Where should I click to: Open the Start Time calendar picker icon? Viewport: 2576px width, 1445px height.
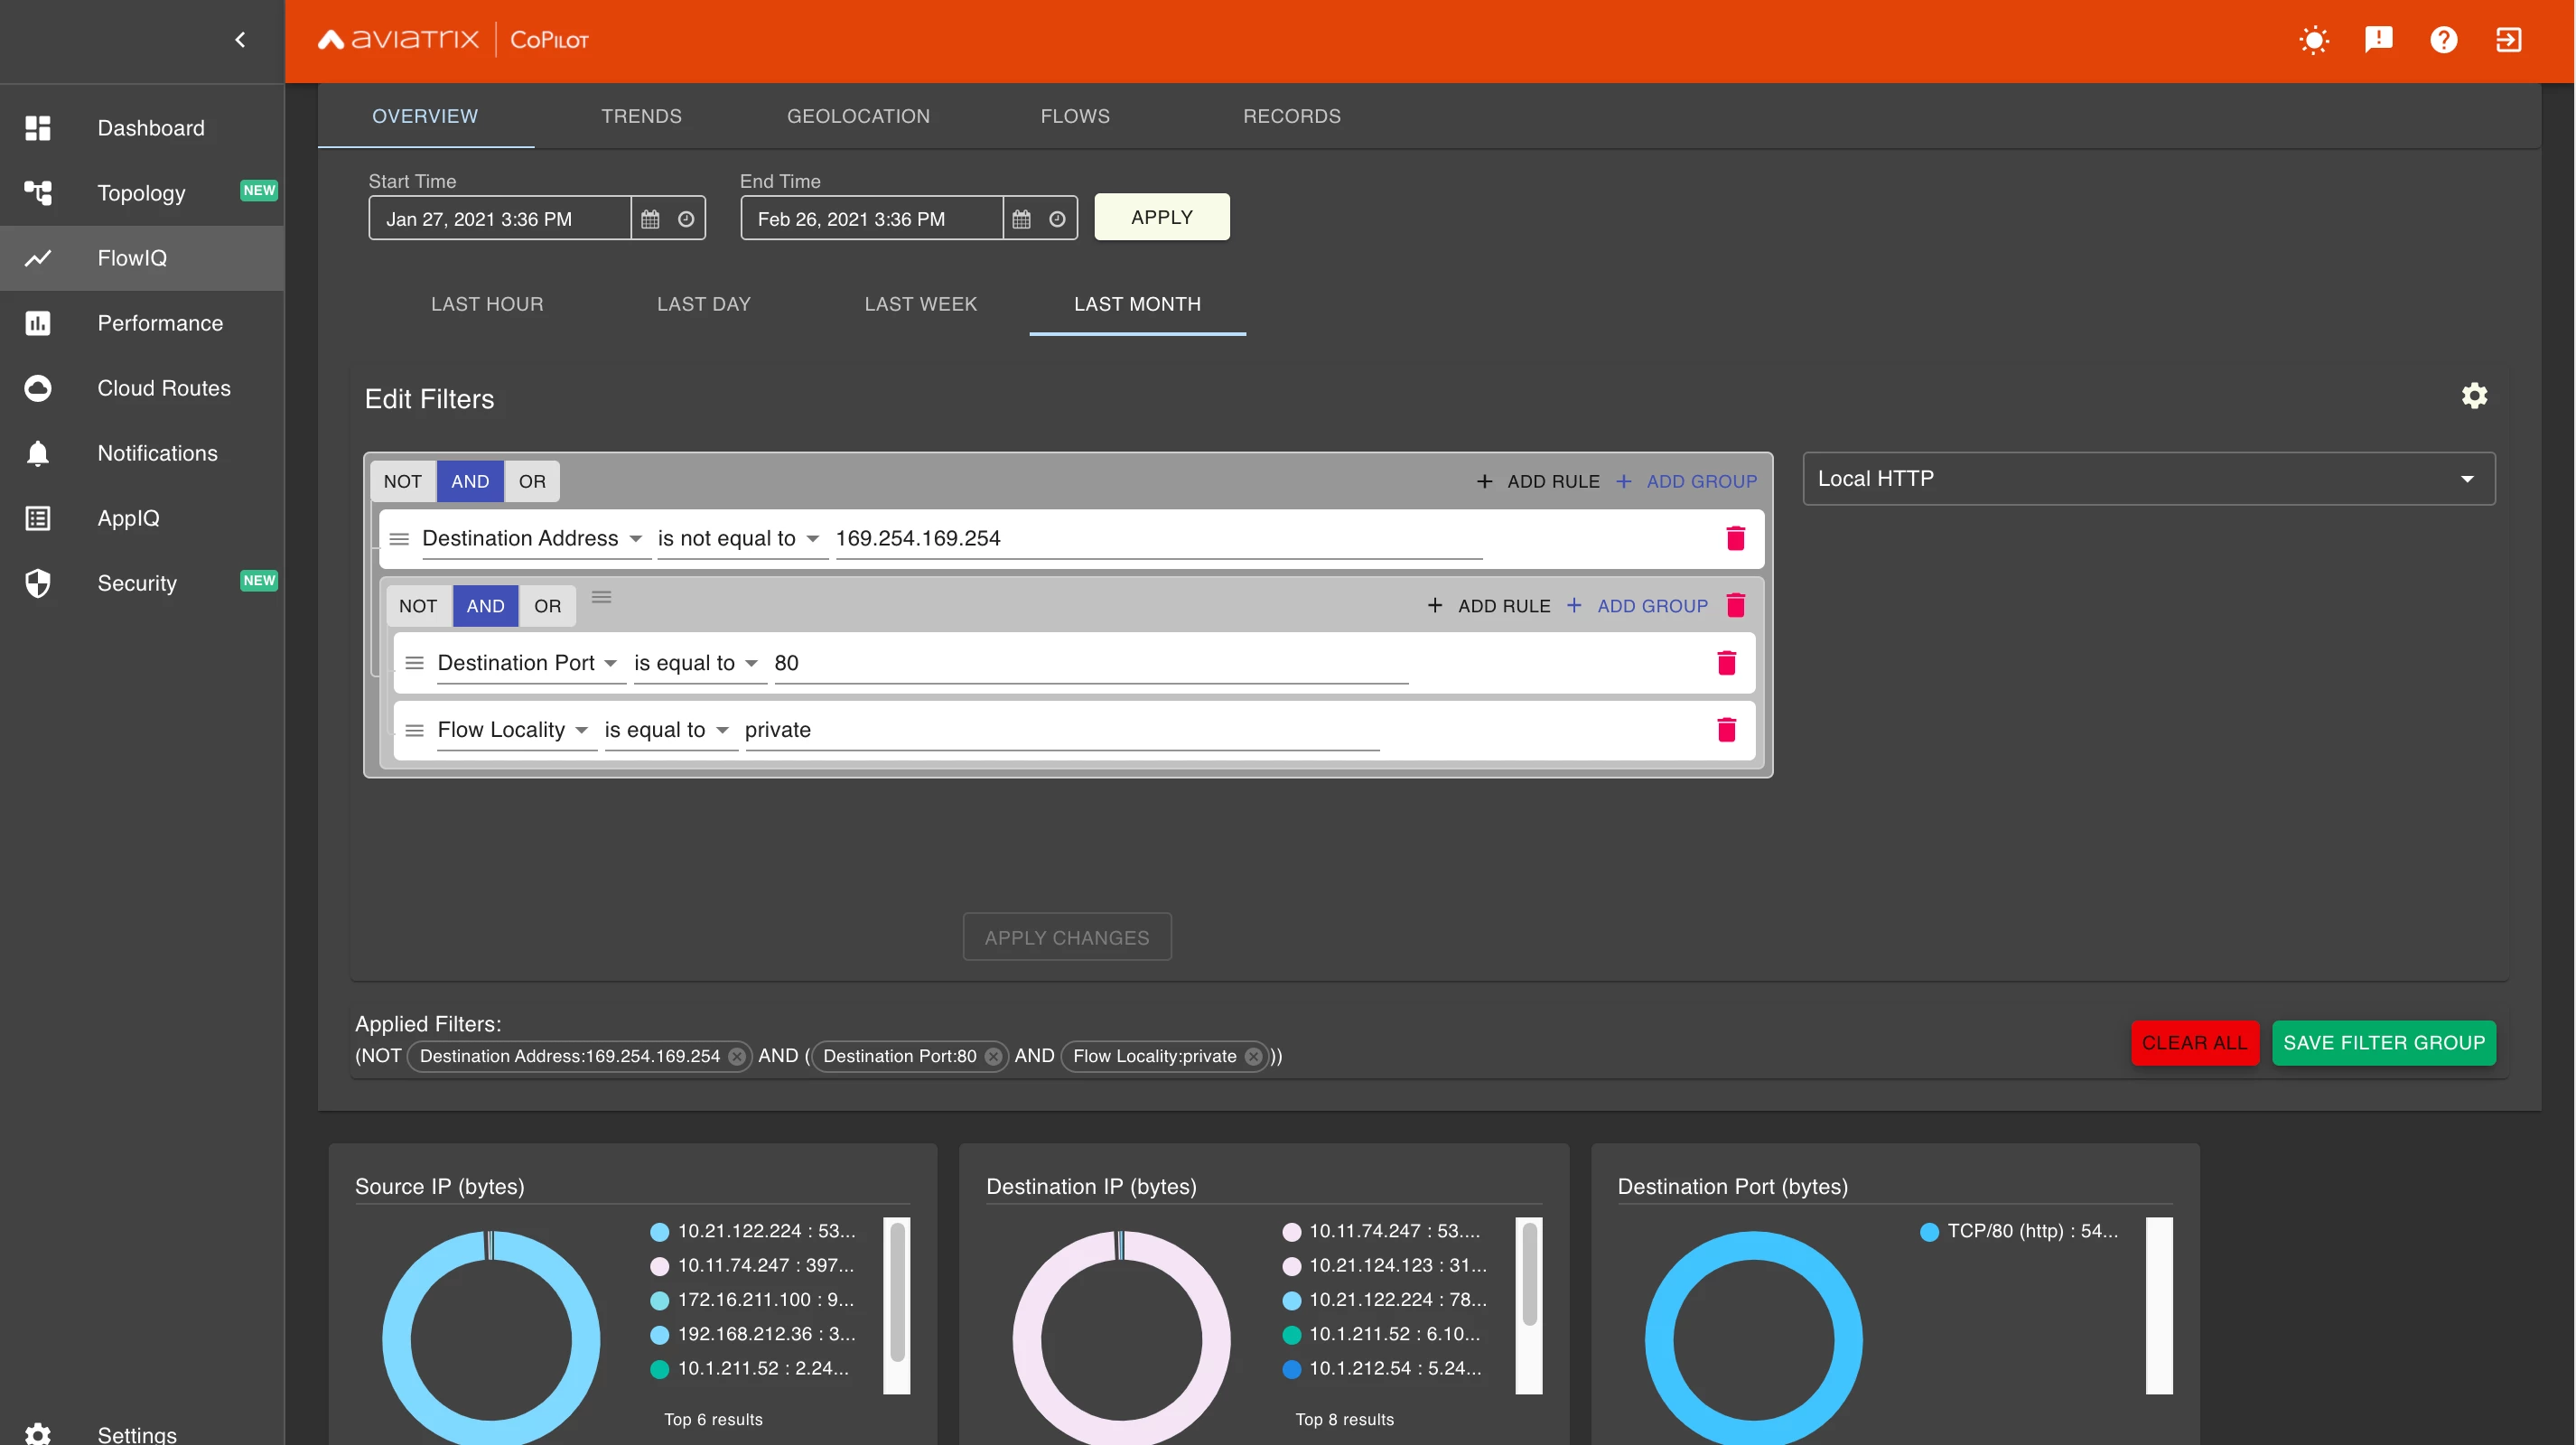650,219
